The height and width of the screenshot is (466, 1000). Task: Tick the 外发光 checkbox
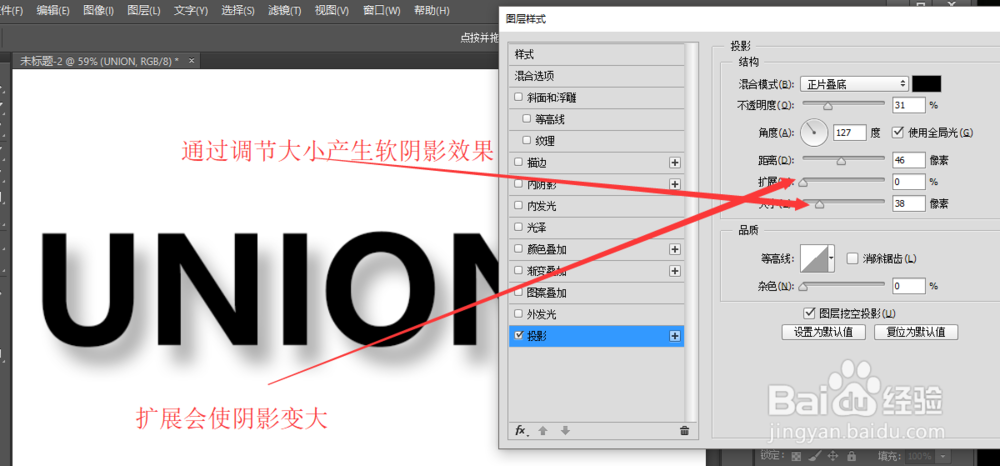pos(518,314)
